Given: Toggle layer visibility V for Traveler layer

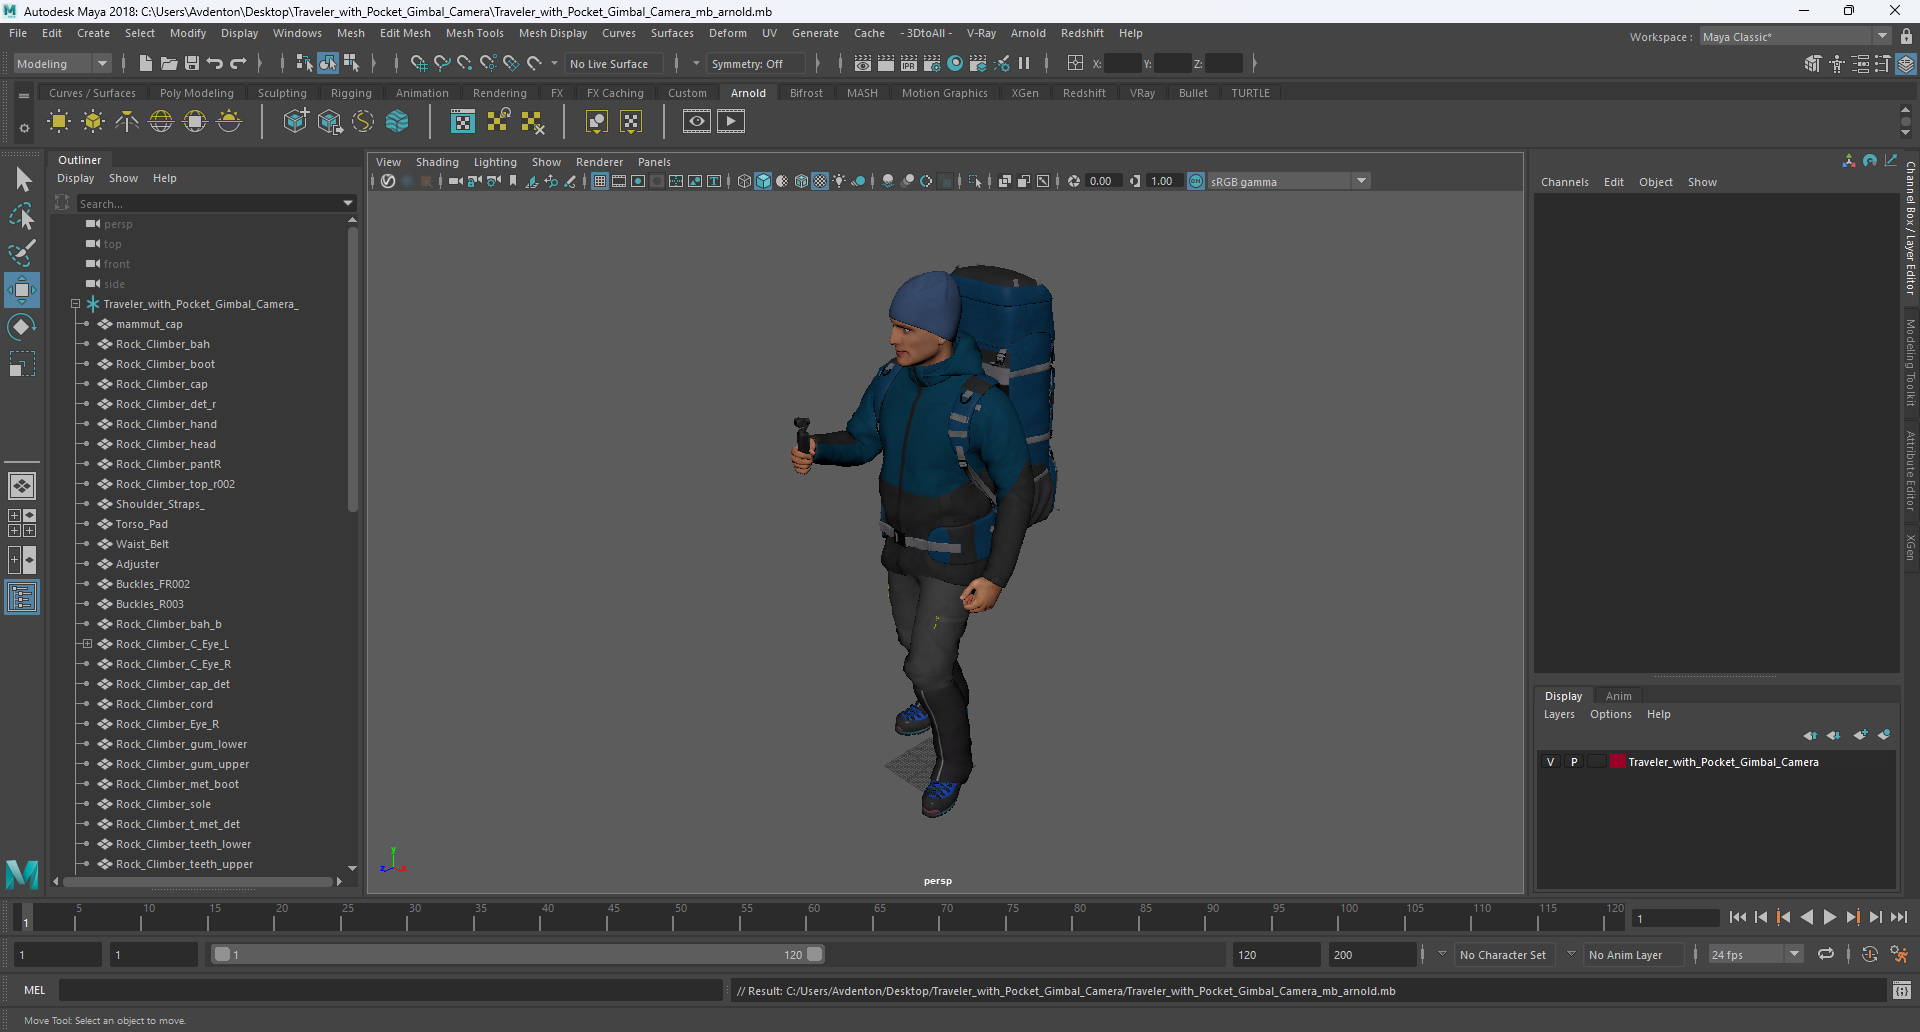Looking at the screenshot, I should coord(1551,762).
